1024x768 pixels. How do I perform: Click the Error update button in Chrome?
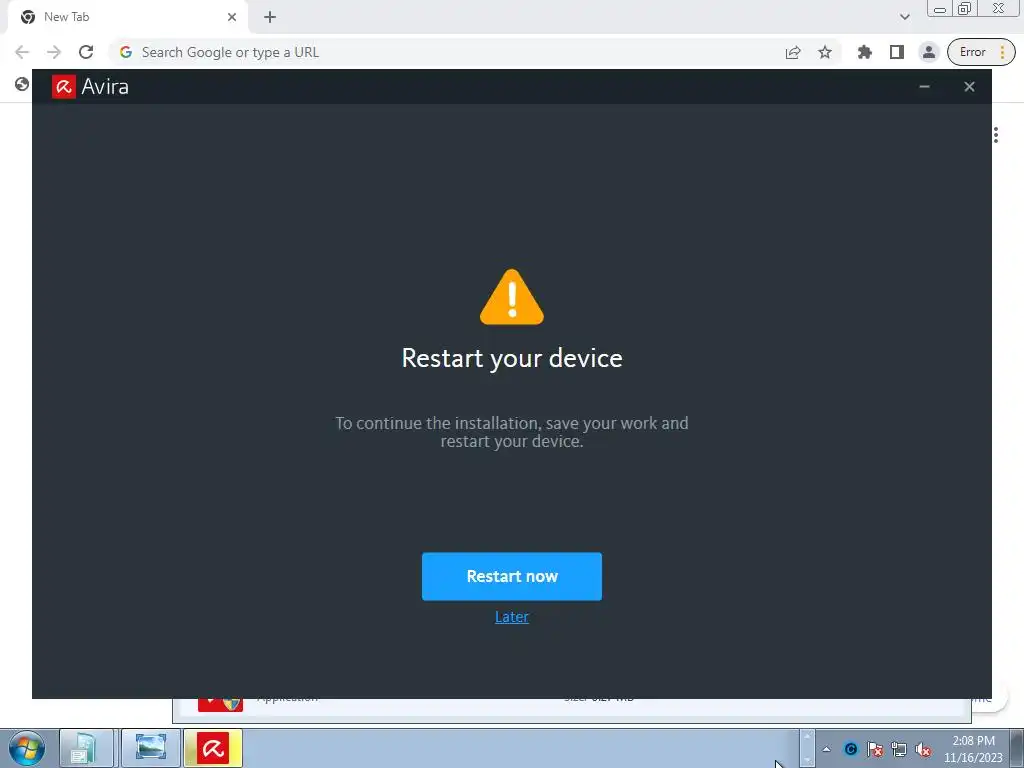tap(981, 52)
